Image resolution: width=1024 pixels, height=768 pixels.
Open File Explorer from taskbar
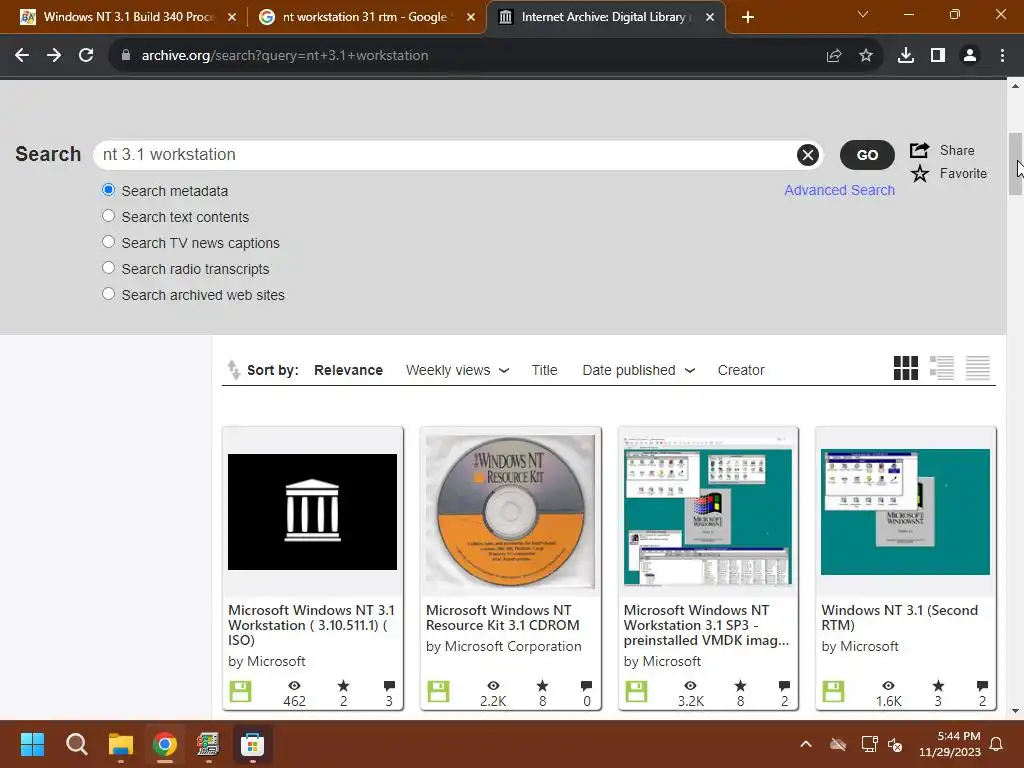(x=121, y=744)
